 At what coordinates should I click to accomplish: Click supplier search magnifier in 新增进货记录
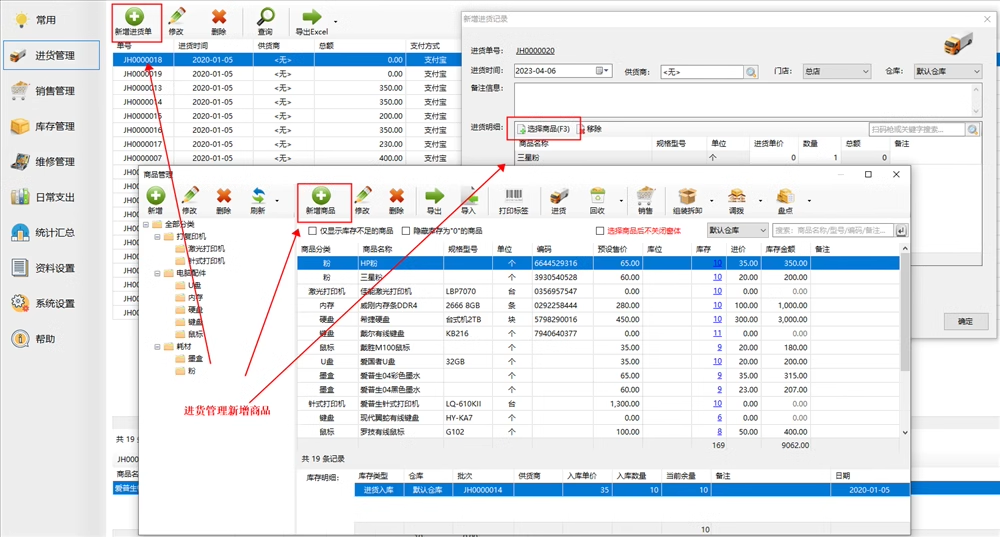click(x=751, y=72)
